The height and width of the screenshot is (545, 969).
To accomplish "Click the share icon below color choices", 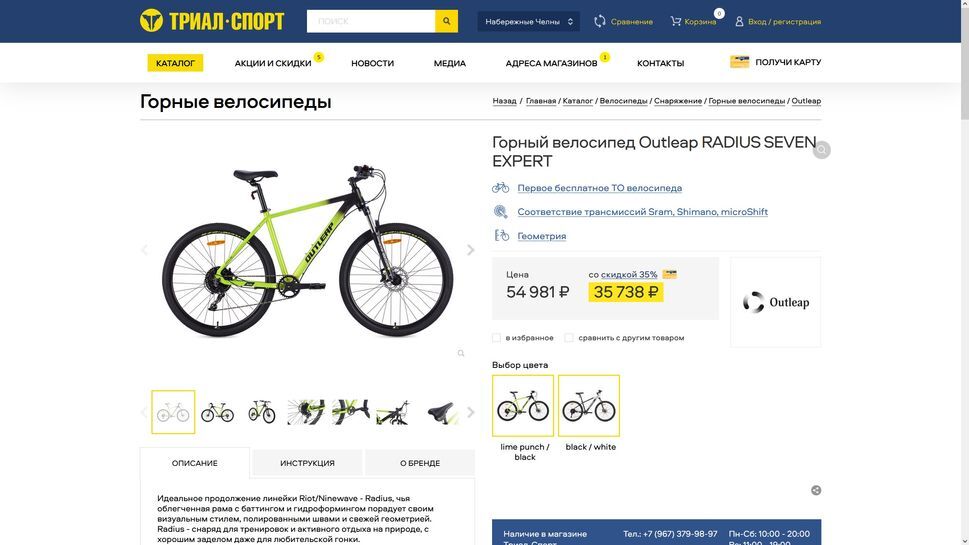I will pos(816,490).
